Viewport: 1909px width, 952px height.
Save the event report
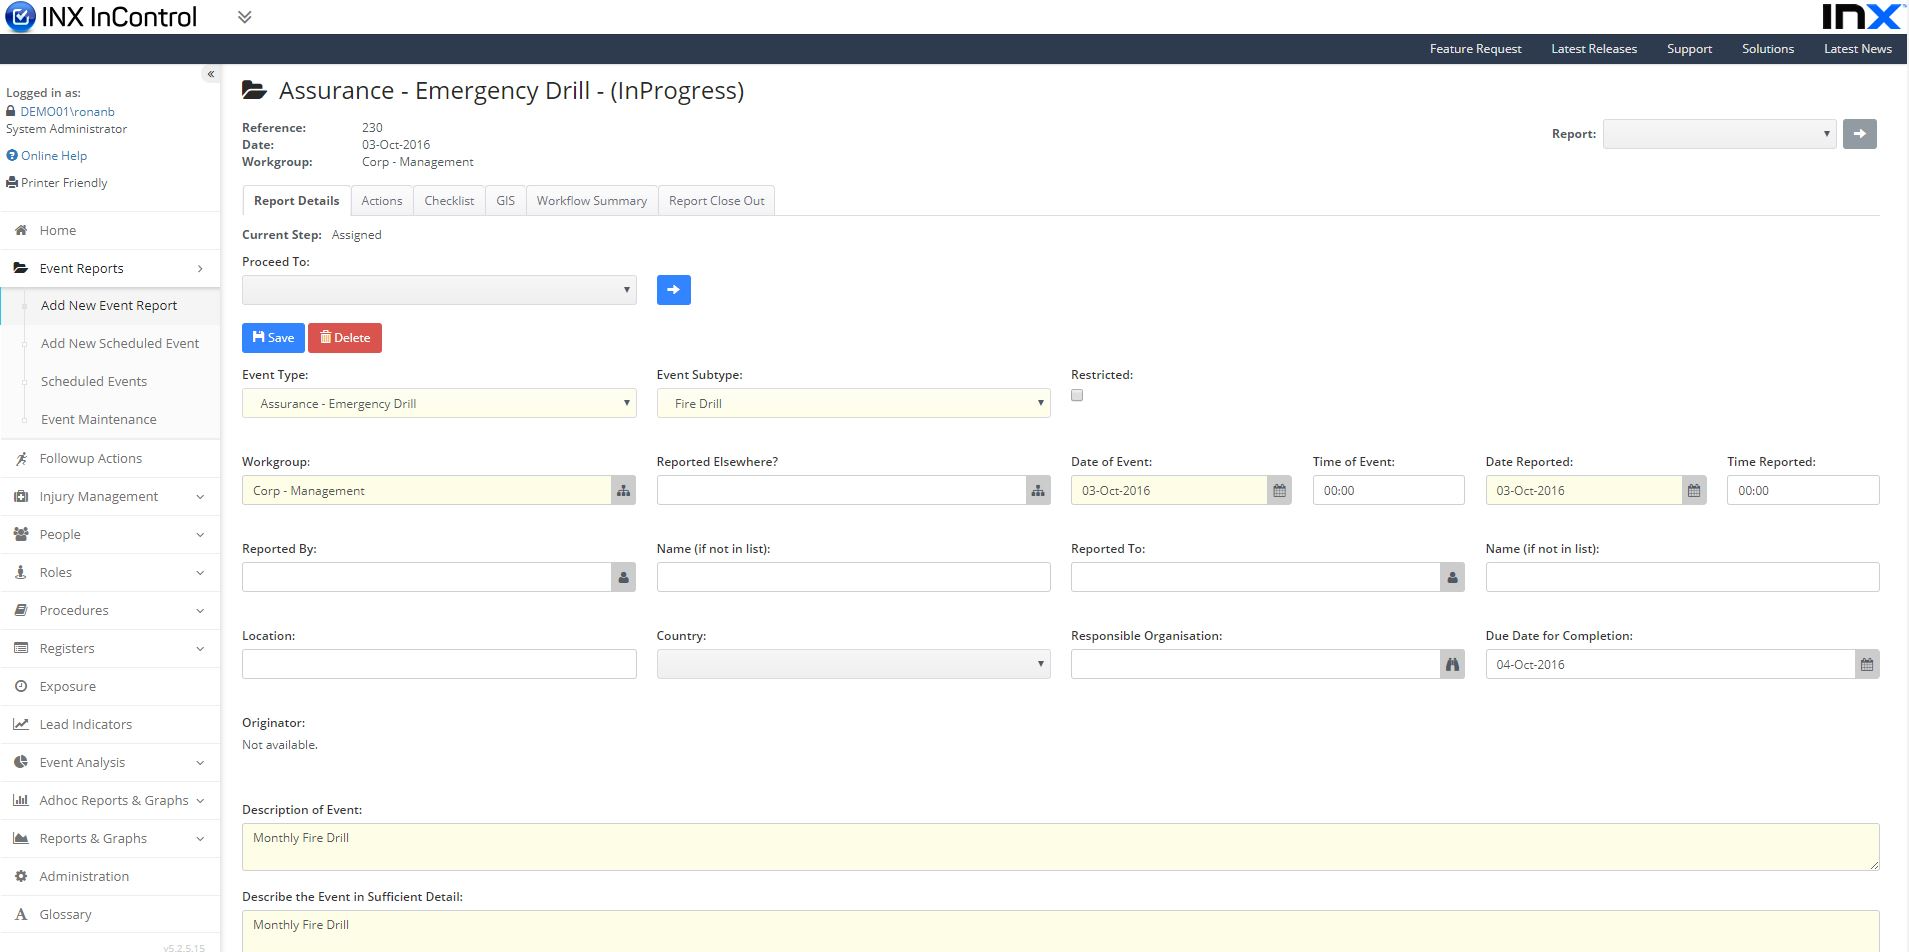tap(273, 338)
